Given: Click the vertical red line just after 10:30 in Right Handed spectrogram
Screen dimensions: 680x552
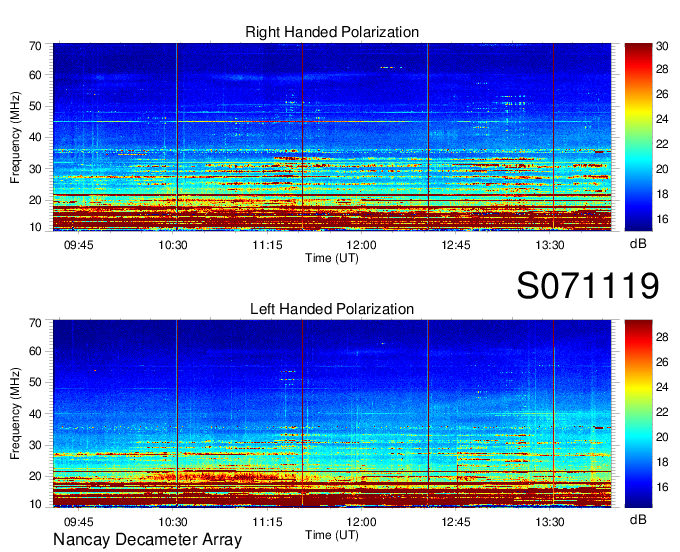Looking at the screenshot, I should coord(177,137).
